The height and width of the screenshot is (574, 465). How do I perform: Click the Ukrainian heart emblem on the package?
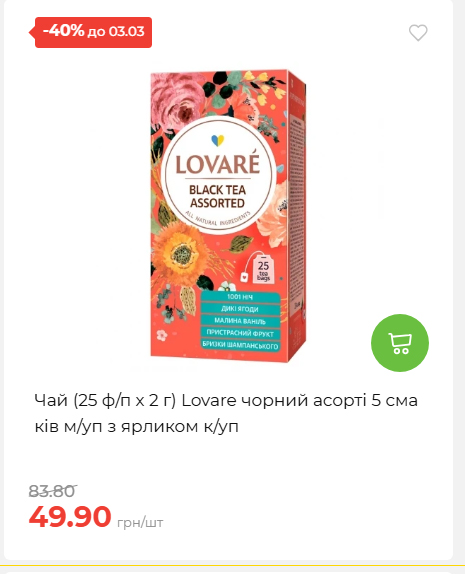click(217, 140)
